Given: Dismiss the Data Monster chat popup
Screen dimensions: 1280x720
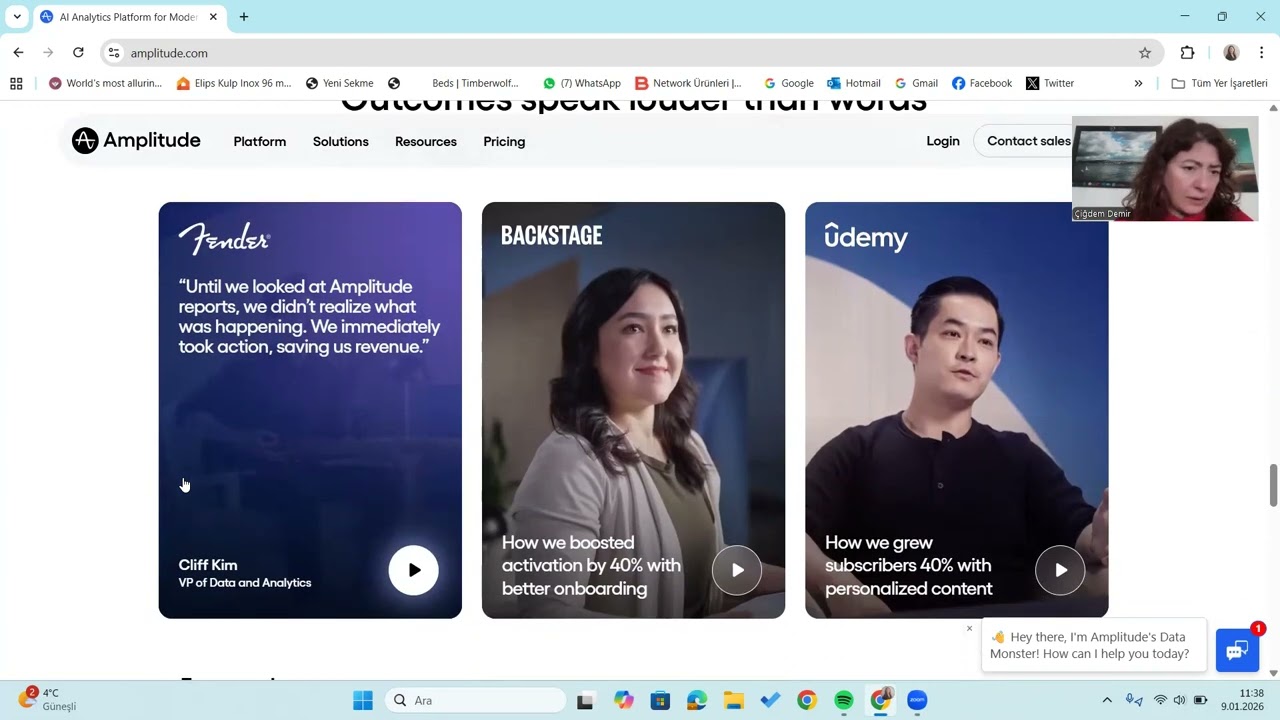Looking at the screenshot, I should [x=969, y=628].
